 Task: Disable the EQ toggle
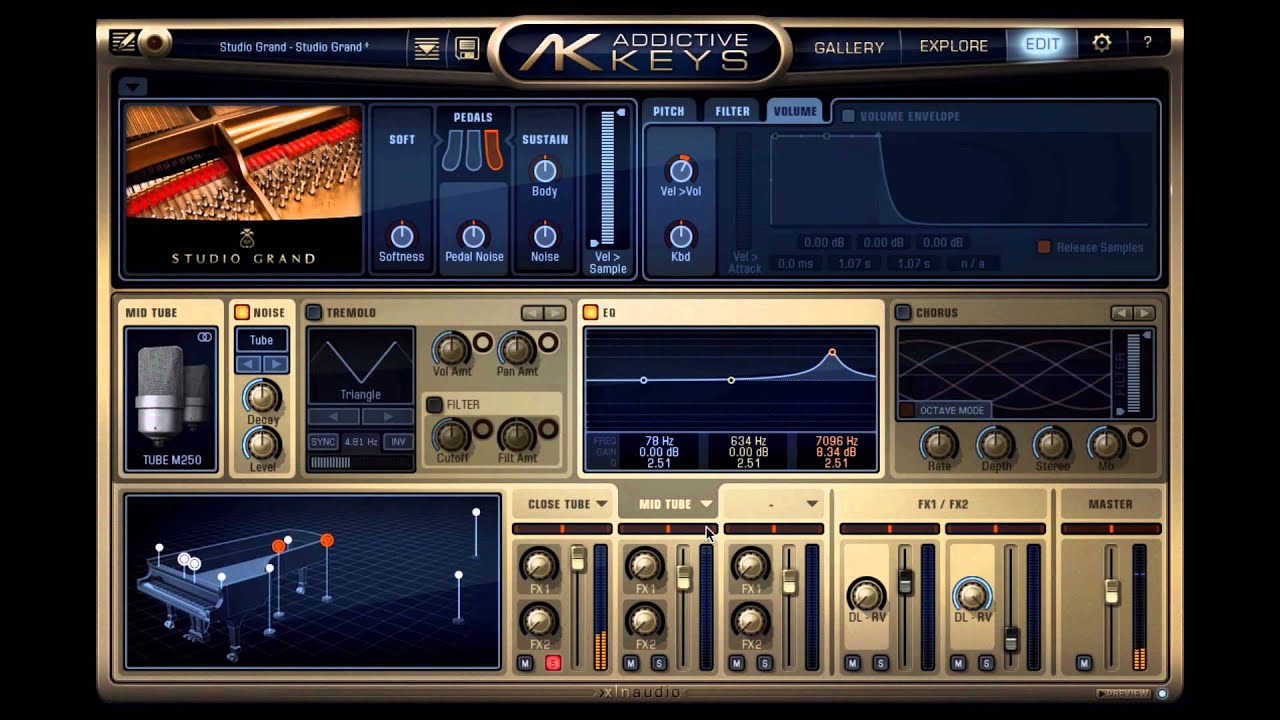590,313
